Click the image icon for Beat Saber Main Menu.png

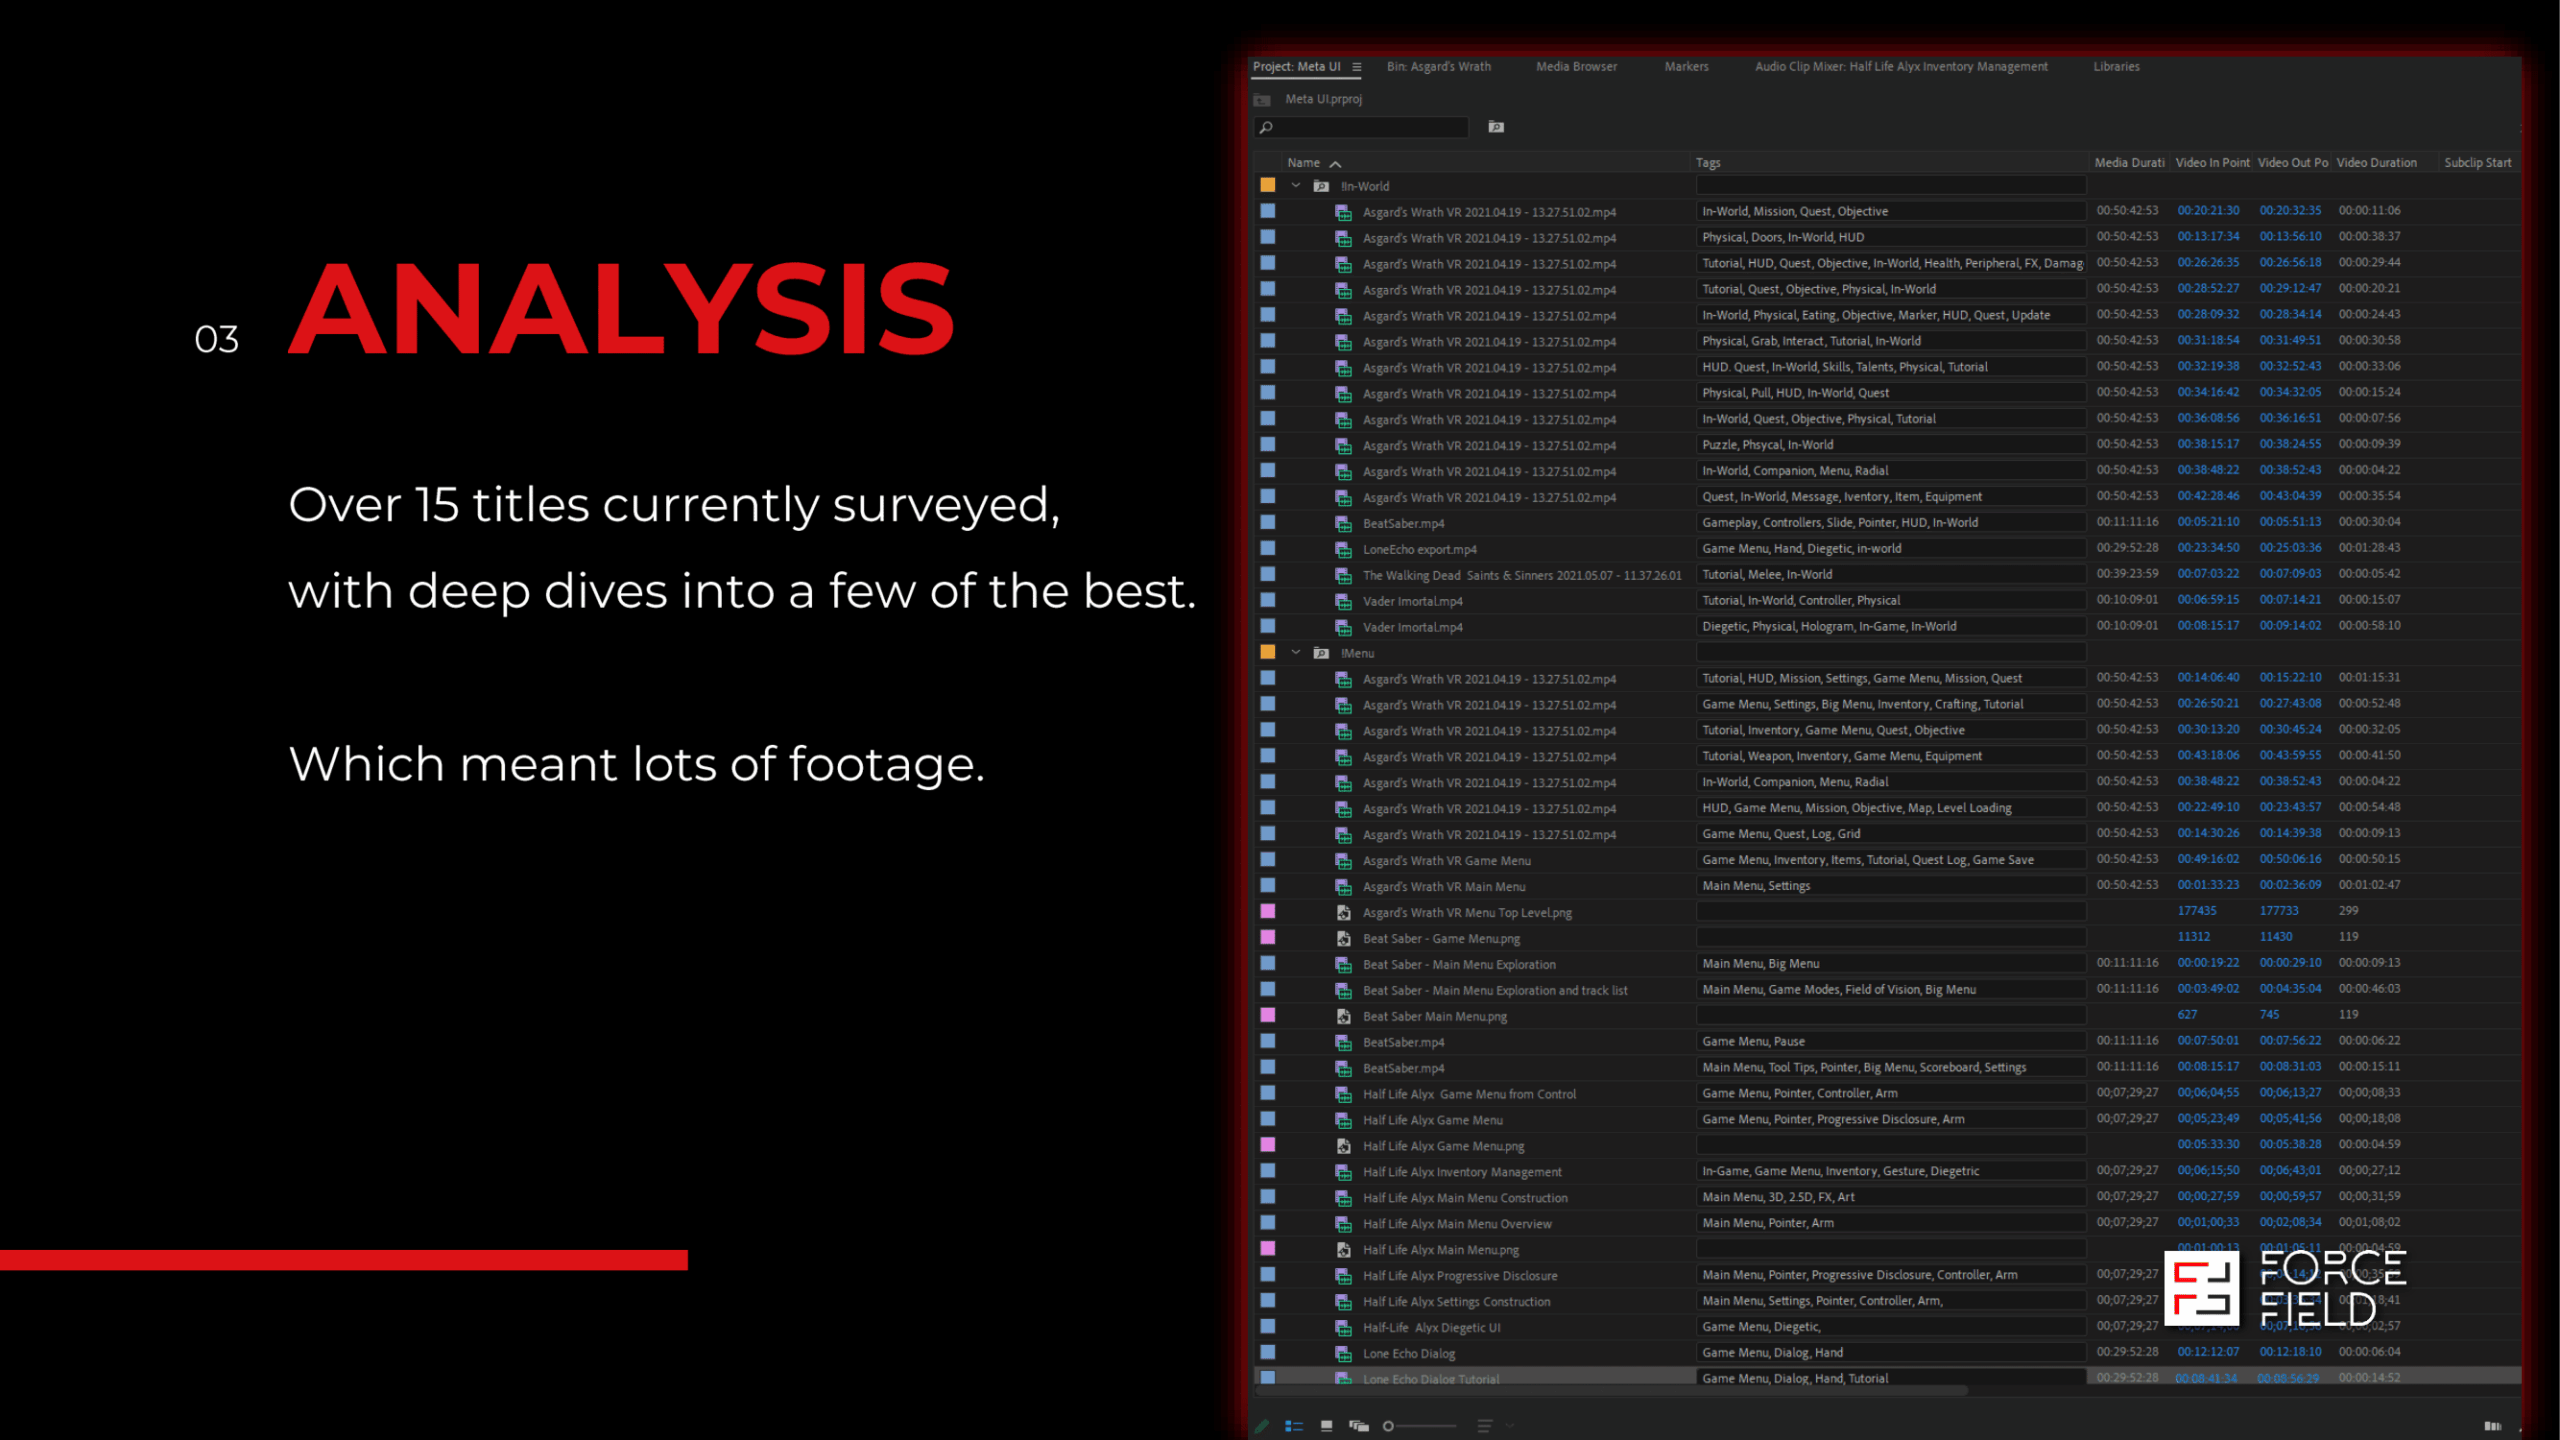1343,1017
